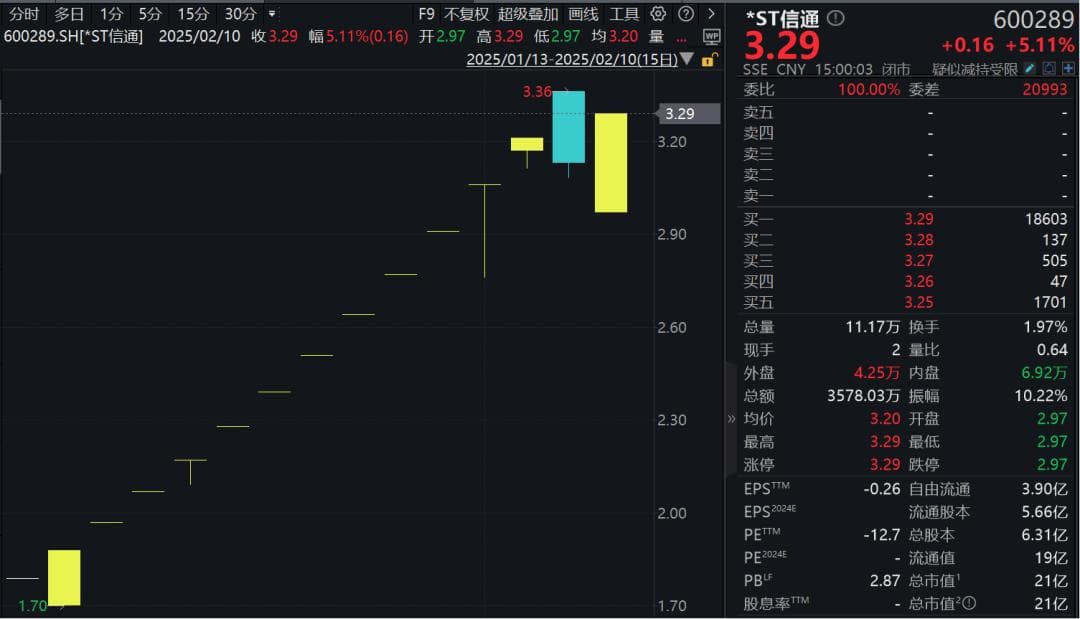
Task: Click 卖一 ask row label
Action: pos(758,196)
